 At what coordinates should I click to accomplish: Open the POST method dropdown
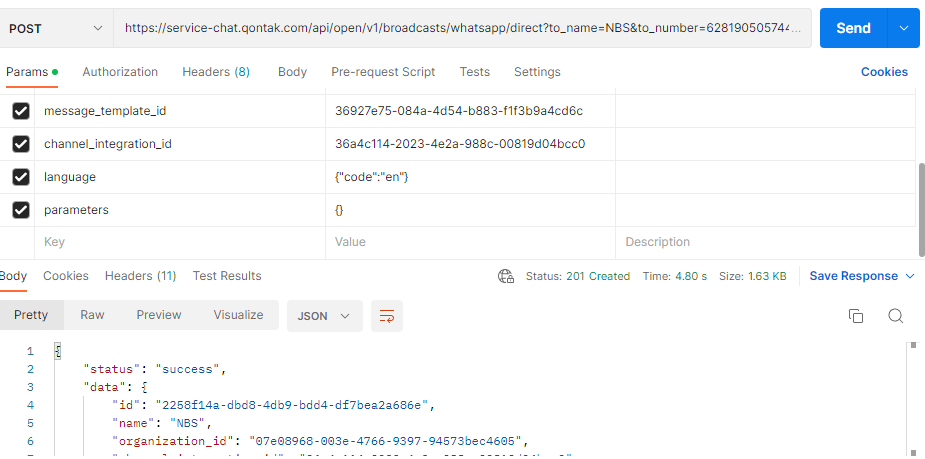tap(55, 28)
